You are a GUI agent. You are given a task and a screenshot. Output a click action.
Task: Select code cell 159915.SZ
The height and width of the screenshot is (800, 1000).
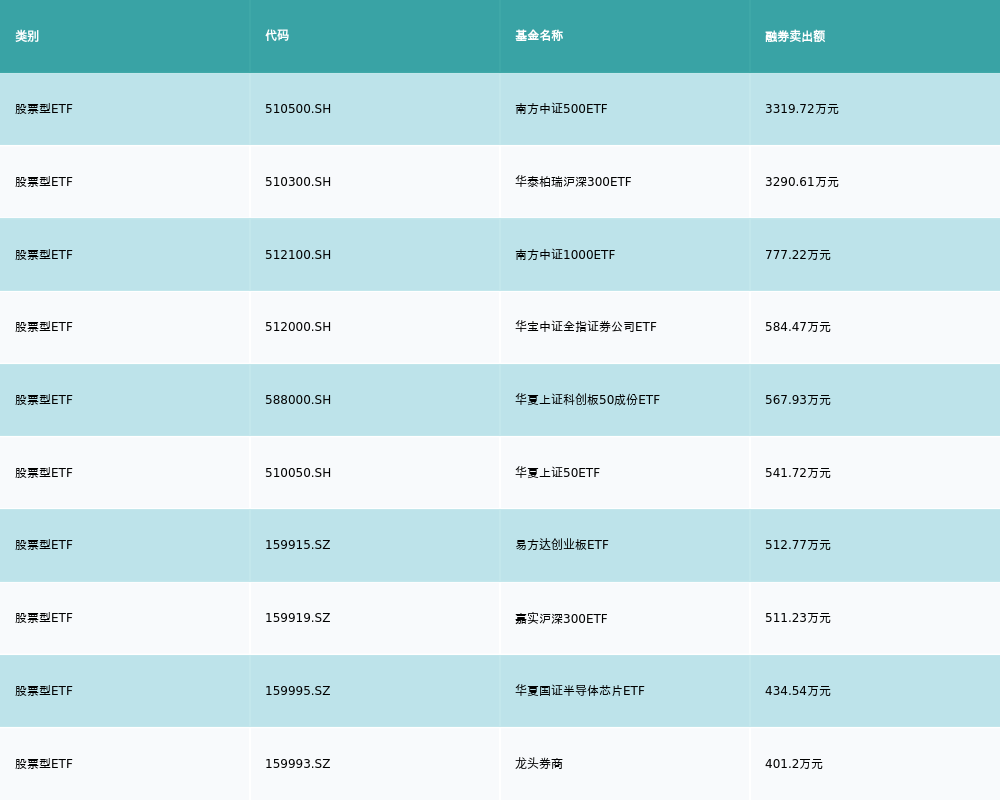click(298, 545)
